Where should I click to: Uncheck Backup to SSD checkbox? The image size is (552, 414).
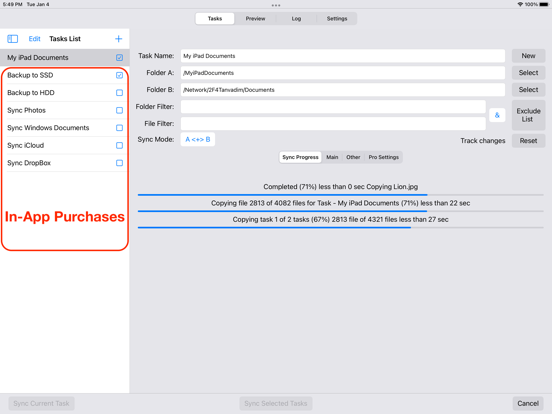[120, 75]
